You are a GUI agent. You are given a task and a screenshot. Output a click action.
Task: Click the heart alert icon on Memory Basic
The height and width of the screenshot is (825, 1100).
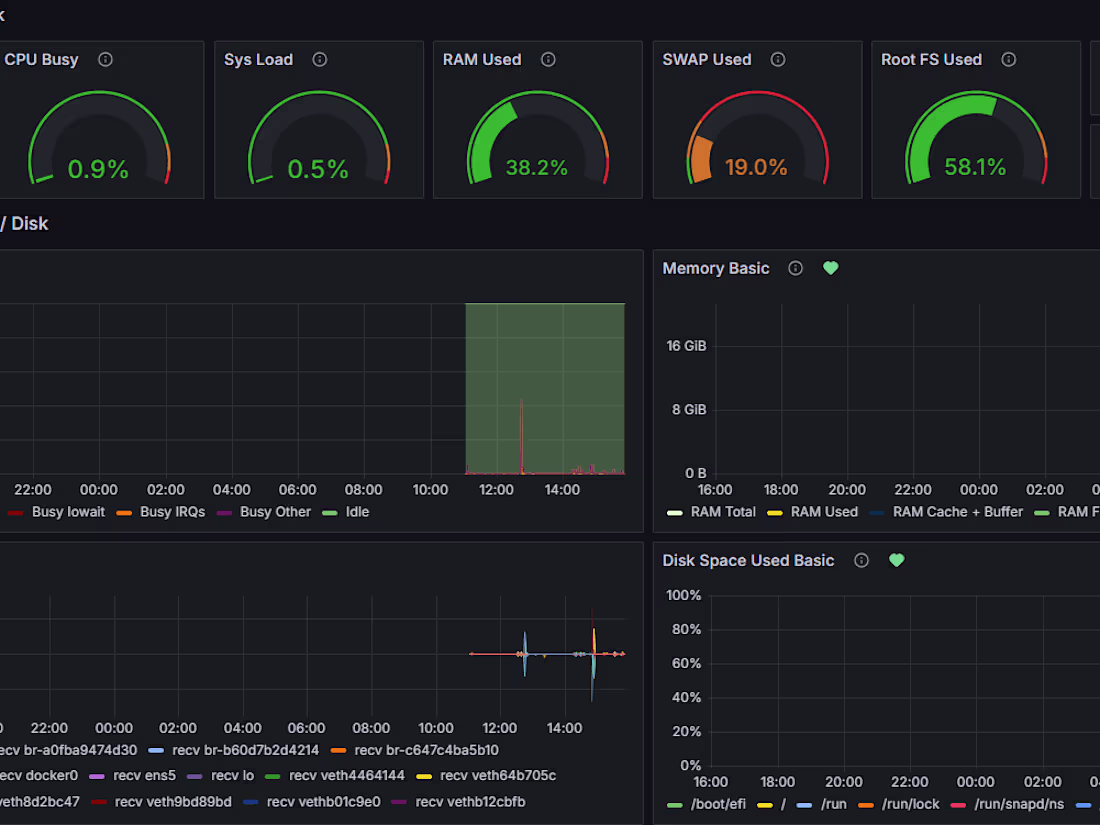coord(830,268)
